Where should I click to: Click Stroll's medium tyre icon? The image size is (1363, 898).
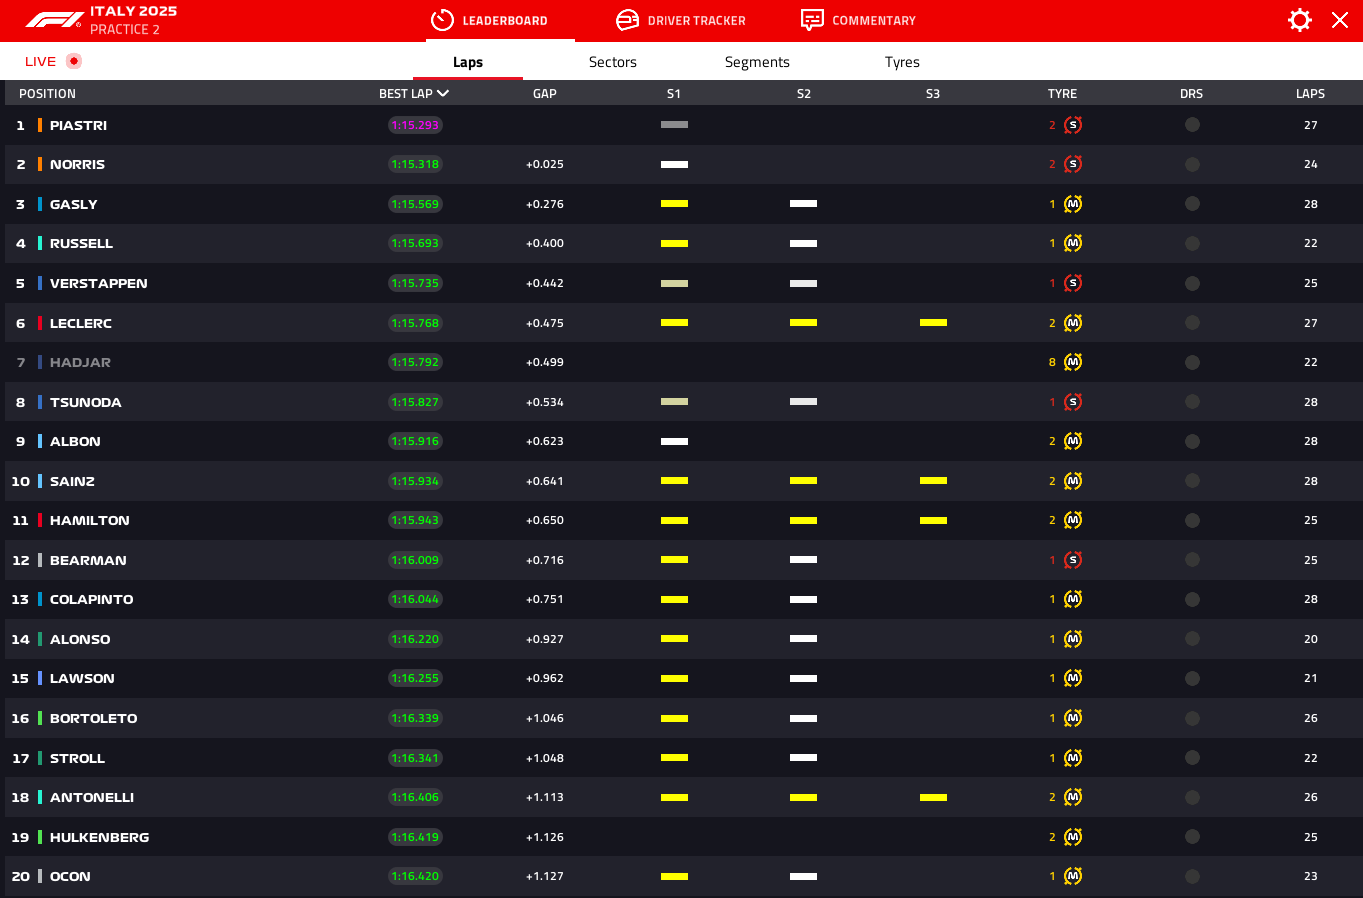point(1073,758)
